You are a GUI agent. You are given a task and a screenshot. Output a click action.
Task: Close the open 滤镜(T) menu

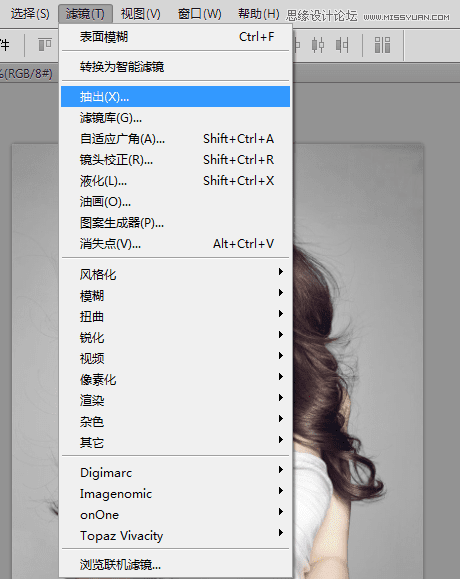85,14
